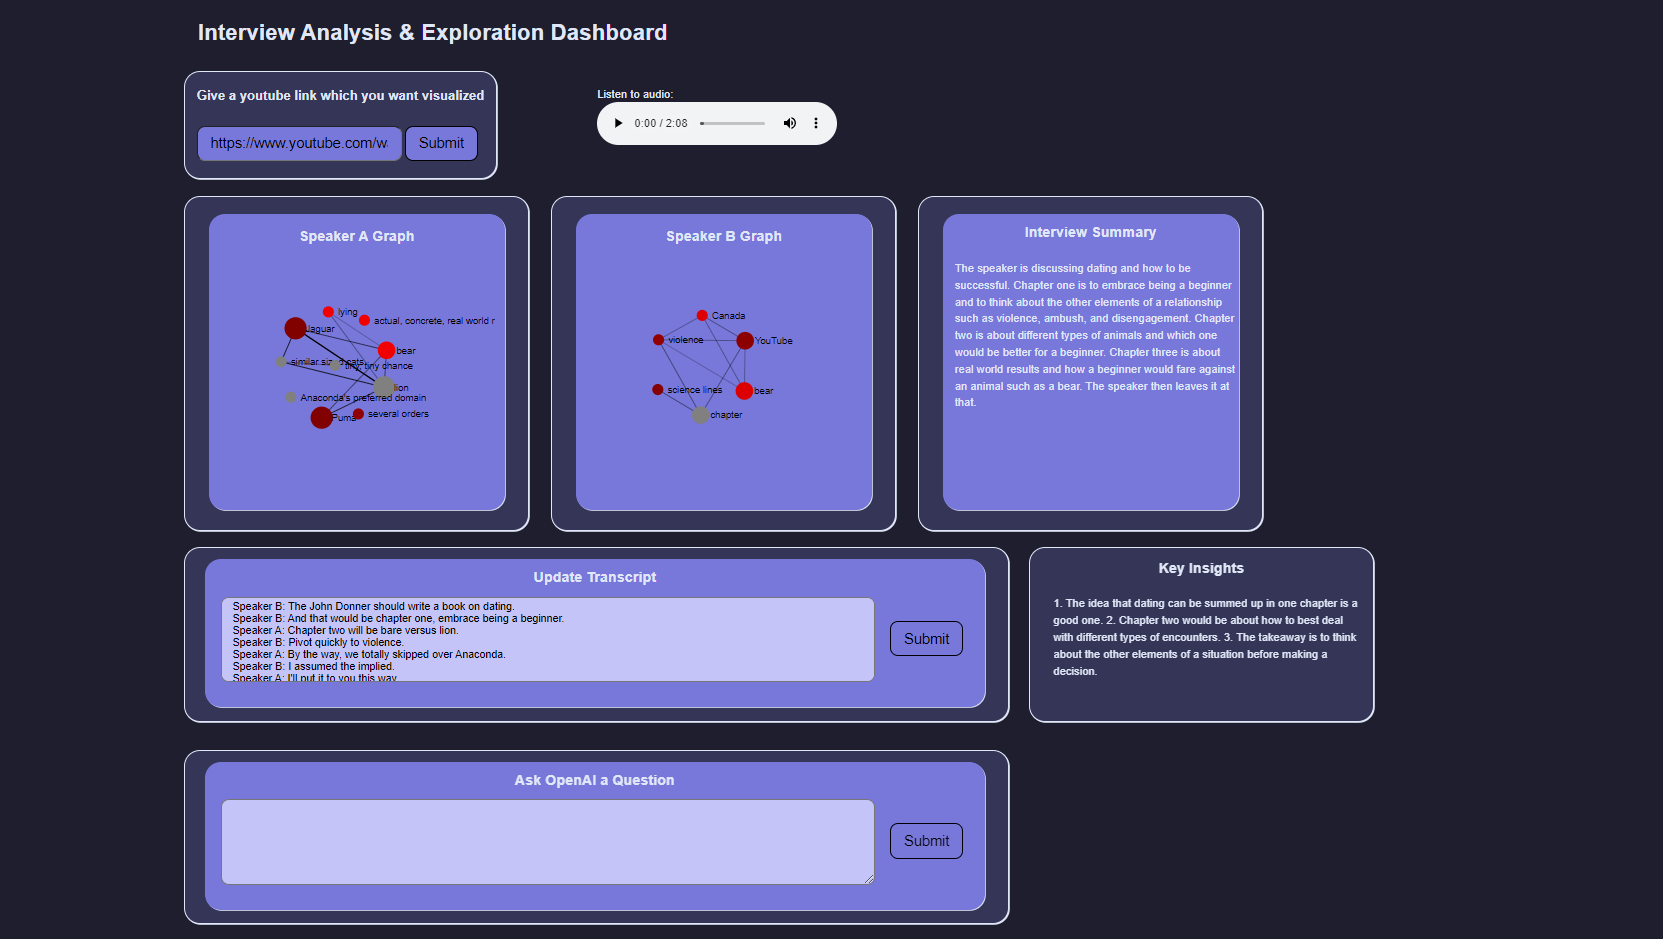The width and height of the screenshot is (1663, 939).
Task: Open audio player more options menu
Action: 816,123
